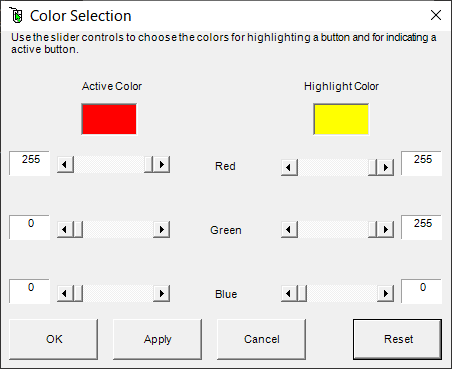Click left arrow of Active Color Green slider
452x369 pixels.
click(65, 229)
